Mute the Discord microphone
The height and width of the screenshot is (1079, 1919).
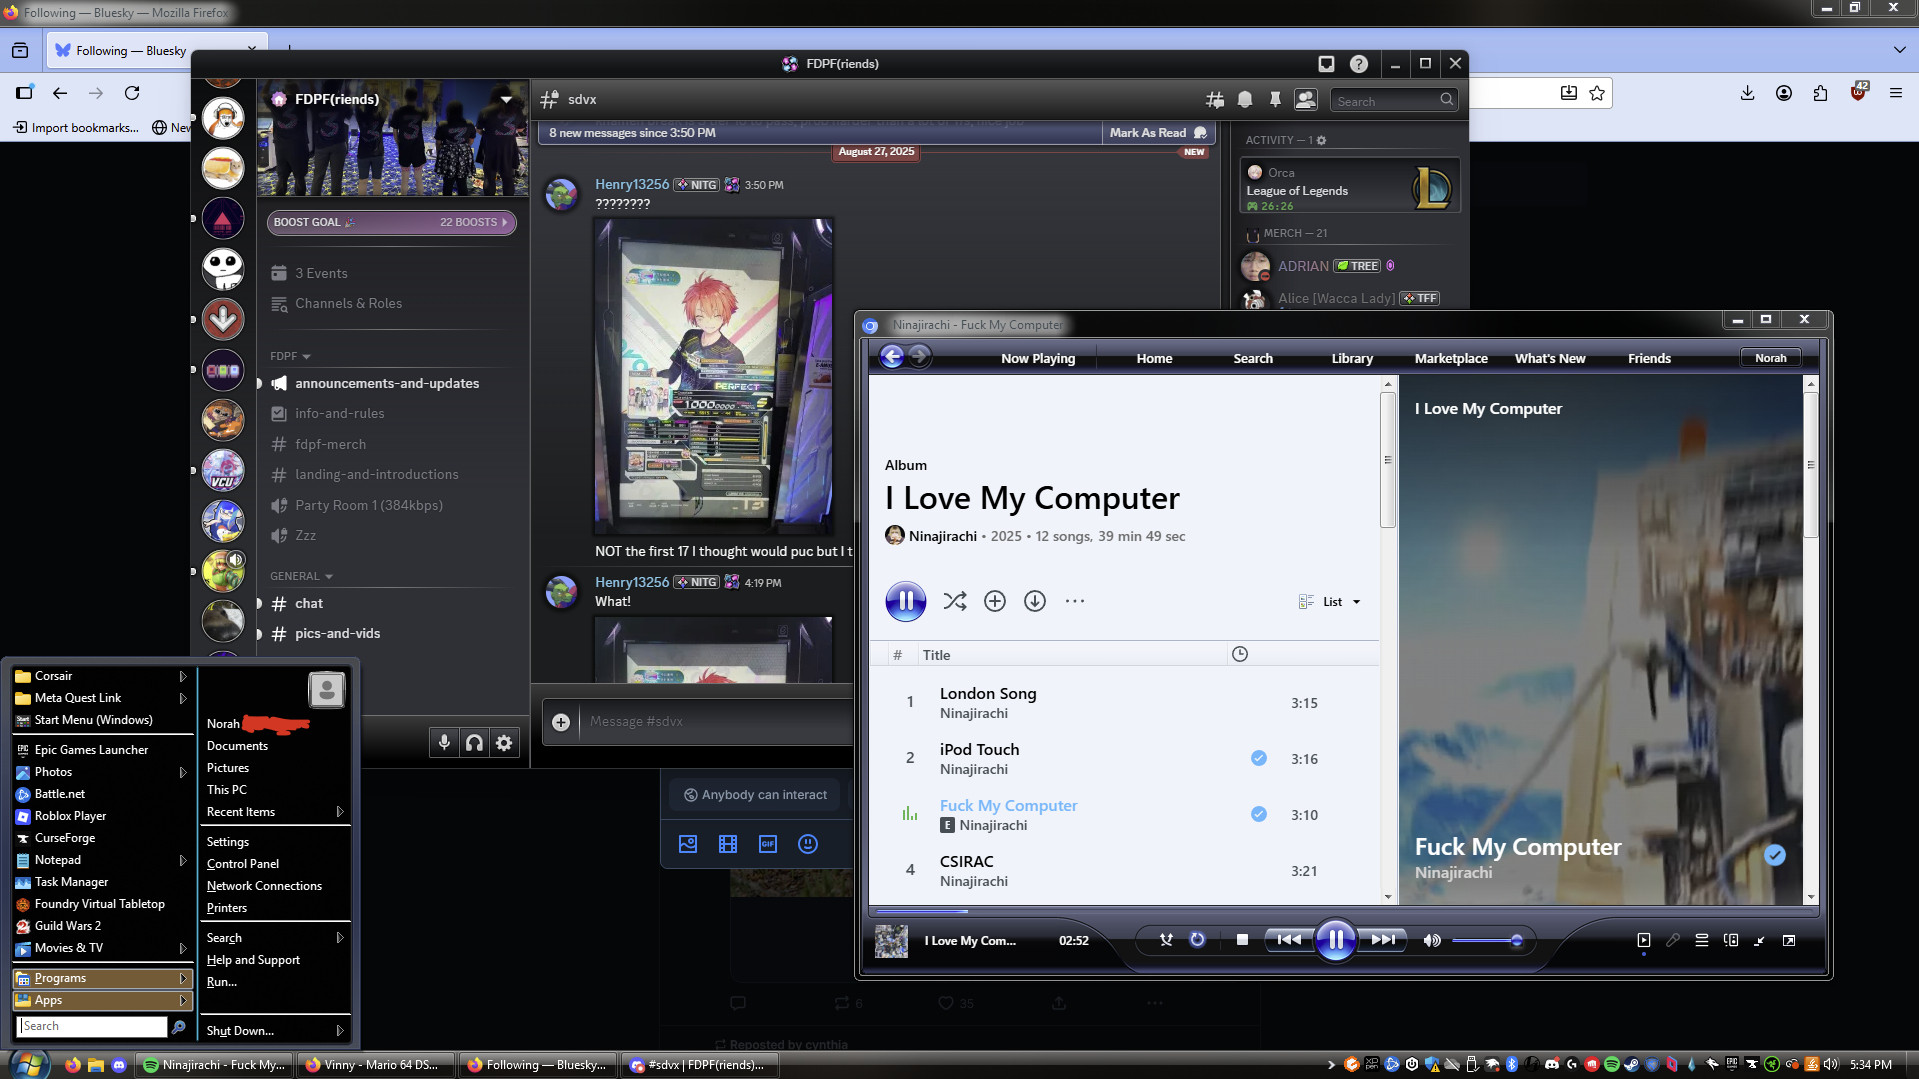coord(444,742)
